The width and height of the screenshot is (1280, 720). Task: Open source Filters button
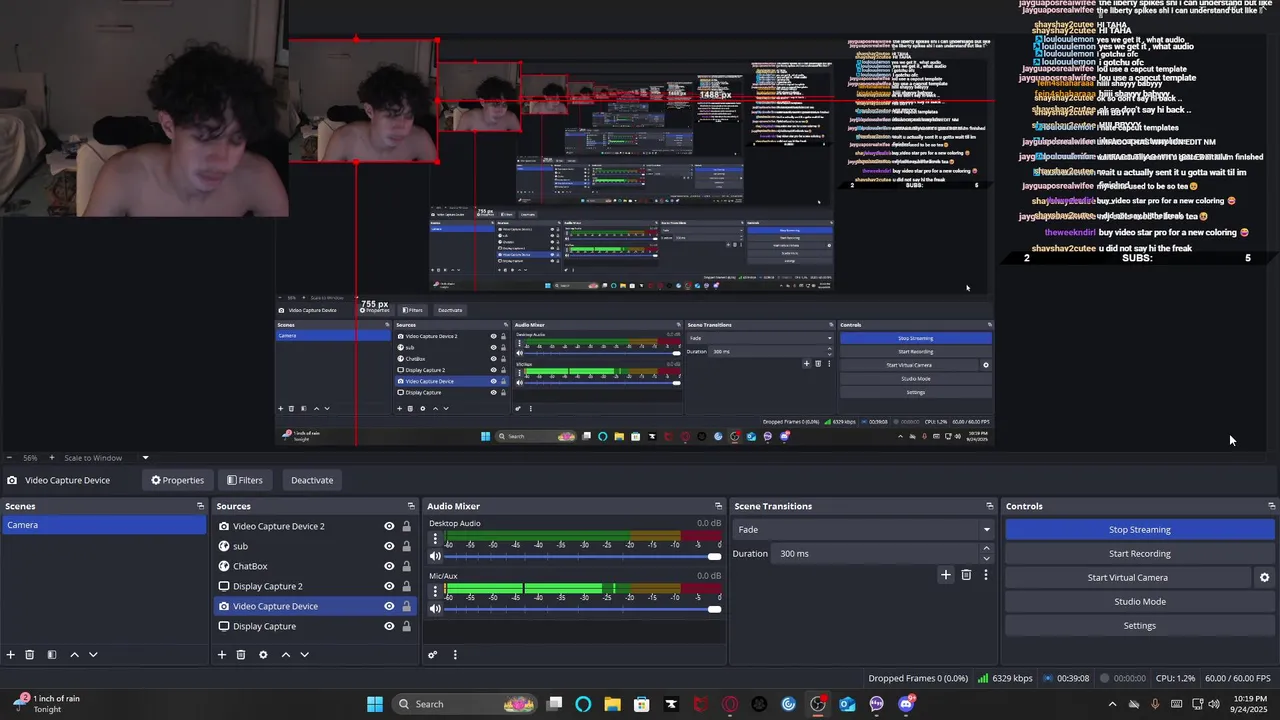coord(245,480)
